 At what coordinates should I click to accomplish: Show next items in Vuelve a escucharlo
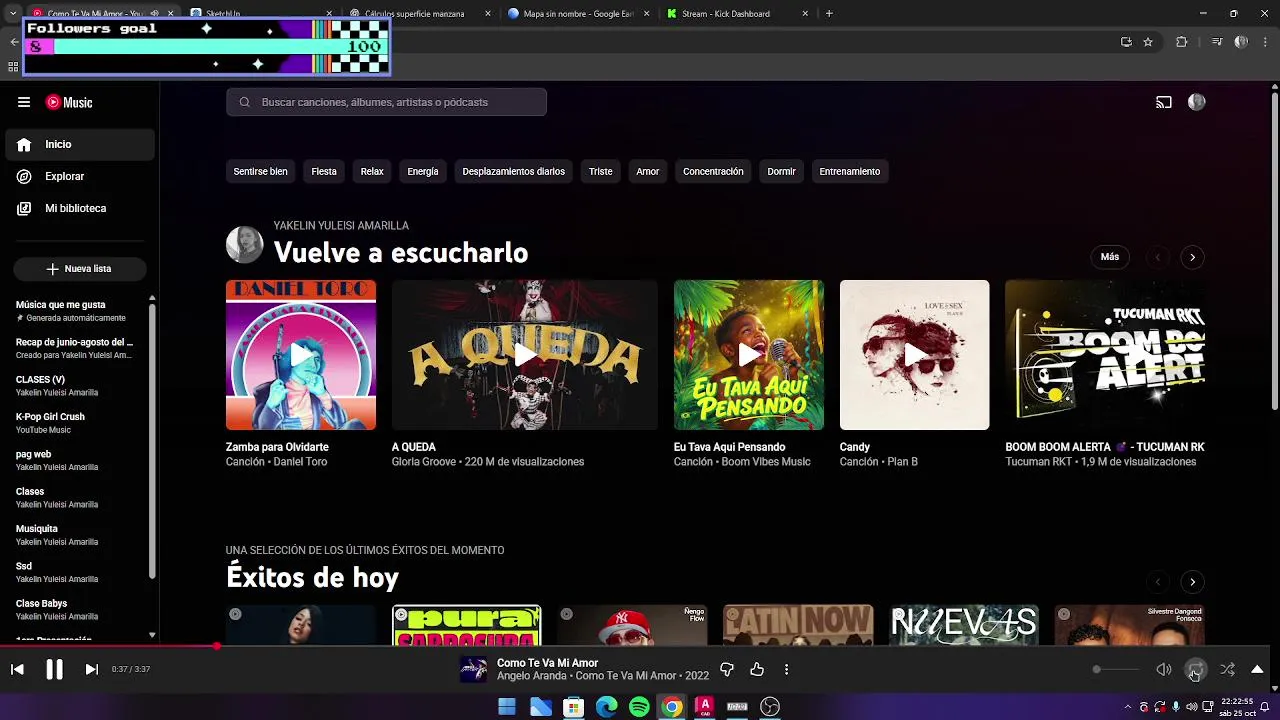click(x=1192, y=257)
